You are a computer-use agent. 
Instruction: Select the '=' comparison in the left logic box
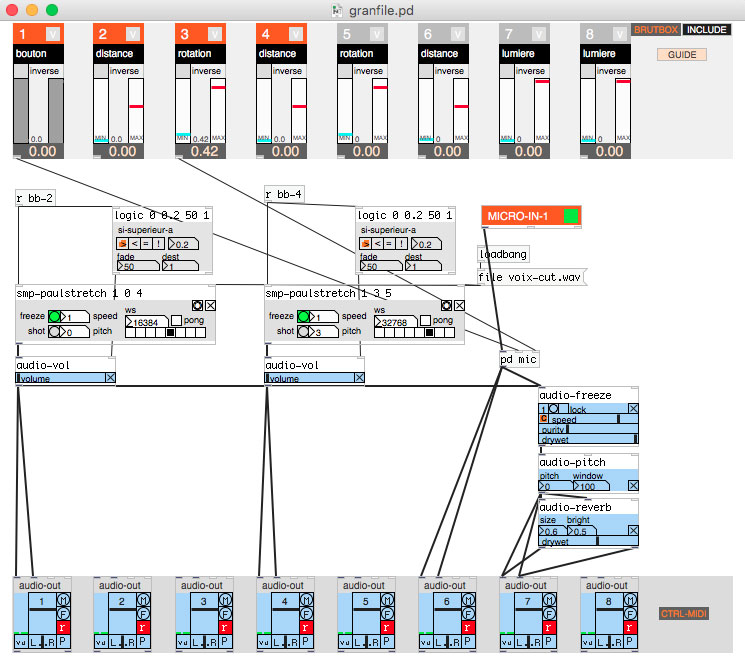click(146, 244)
